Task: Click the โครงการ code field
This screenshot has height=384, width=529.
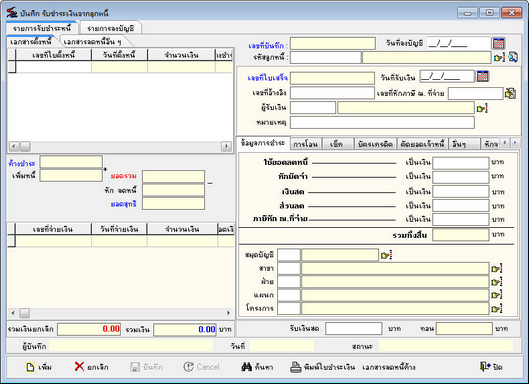Action: click(x=289, y=308)
